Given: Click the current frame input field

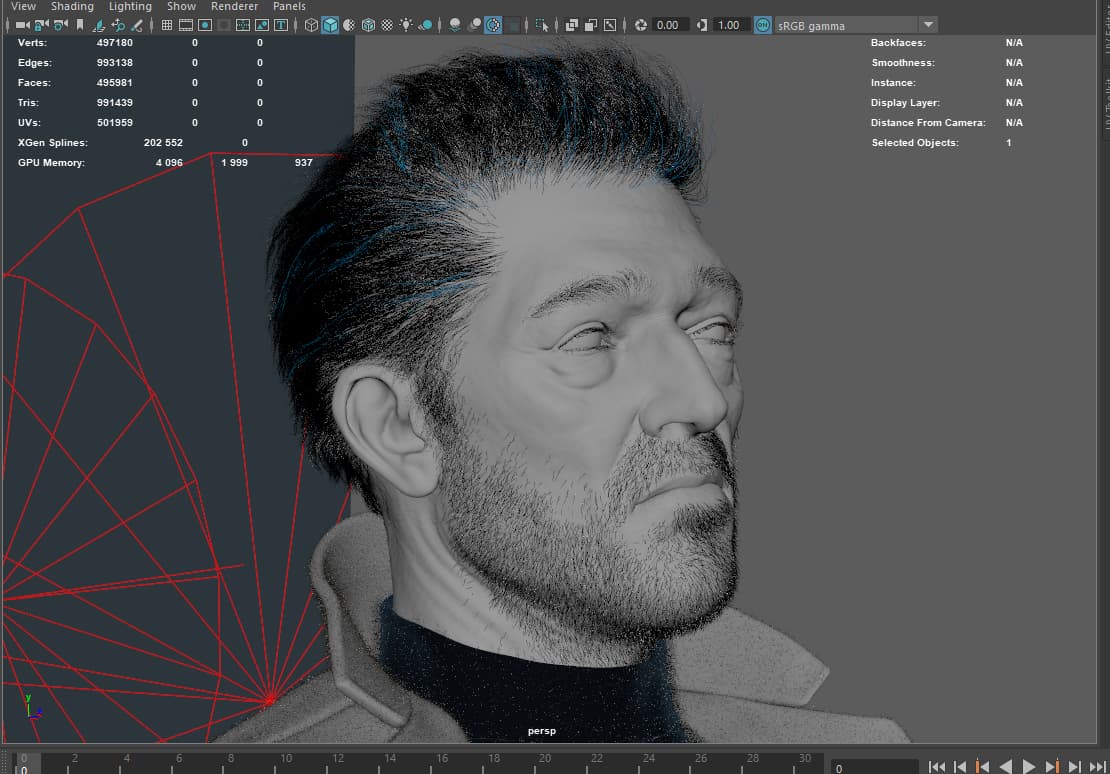Looking at the screenshot, I should tap(874, 768).
